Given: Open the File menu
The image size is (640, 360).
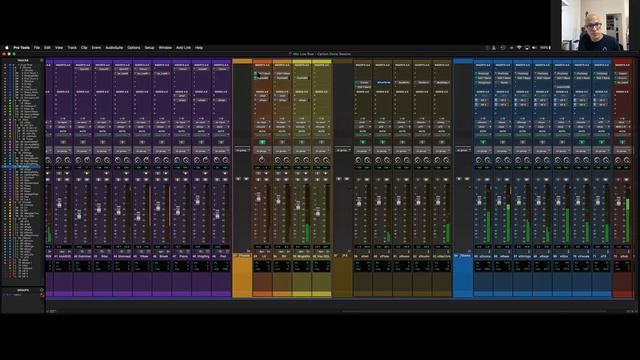Looking at the screenshot, I should [x=37, y=48].
